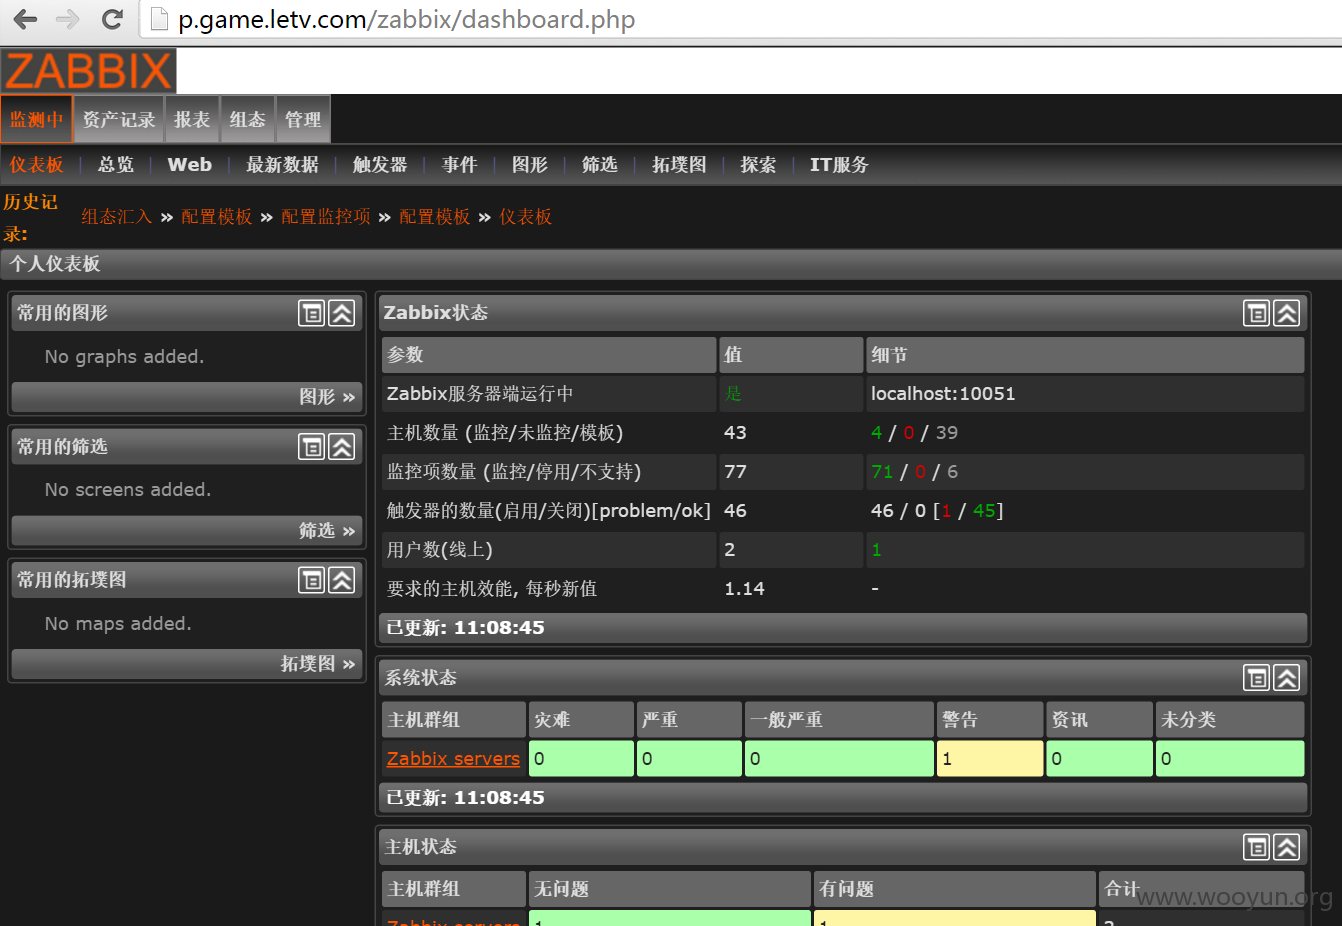Switch to the 报表 main tab
This screenshot has height=926, width=1342.
pos(192,120)
